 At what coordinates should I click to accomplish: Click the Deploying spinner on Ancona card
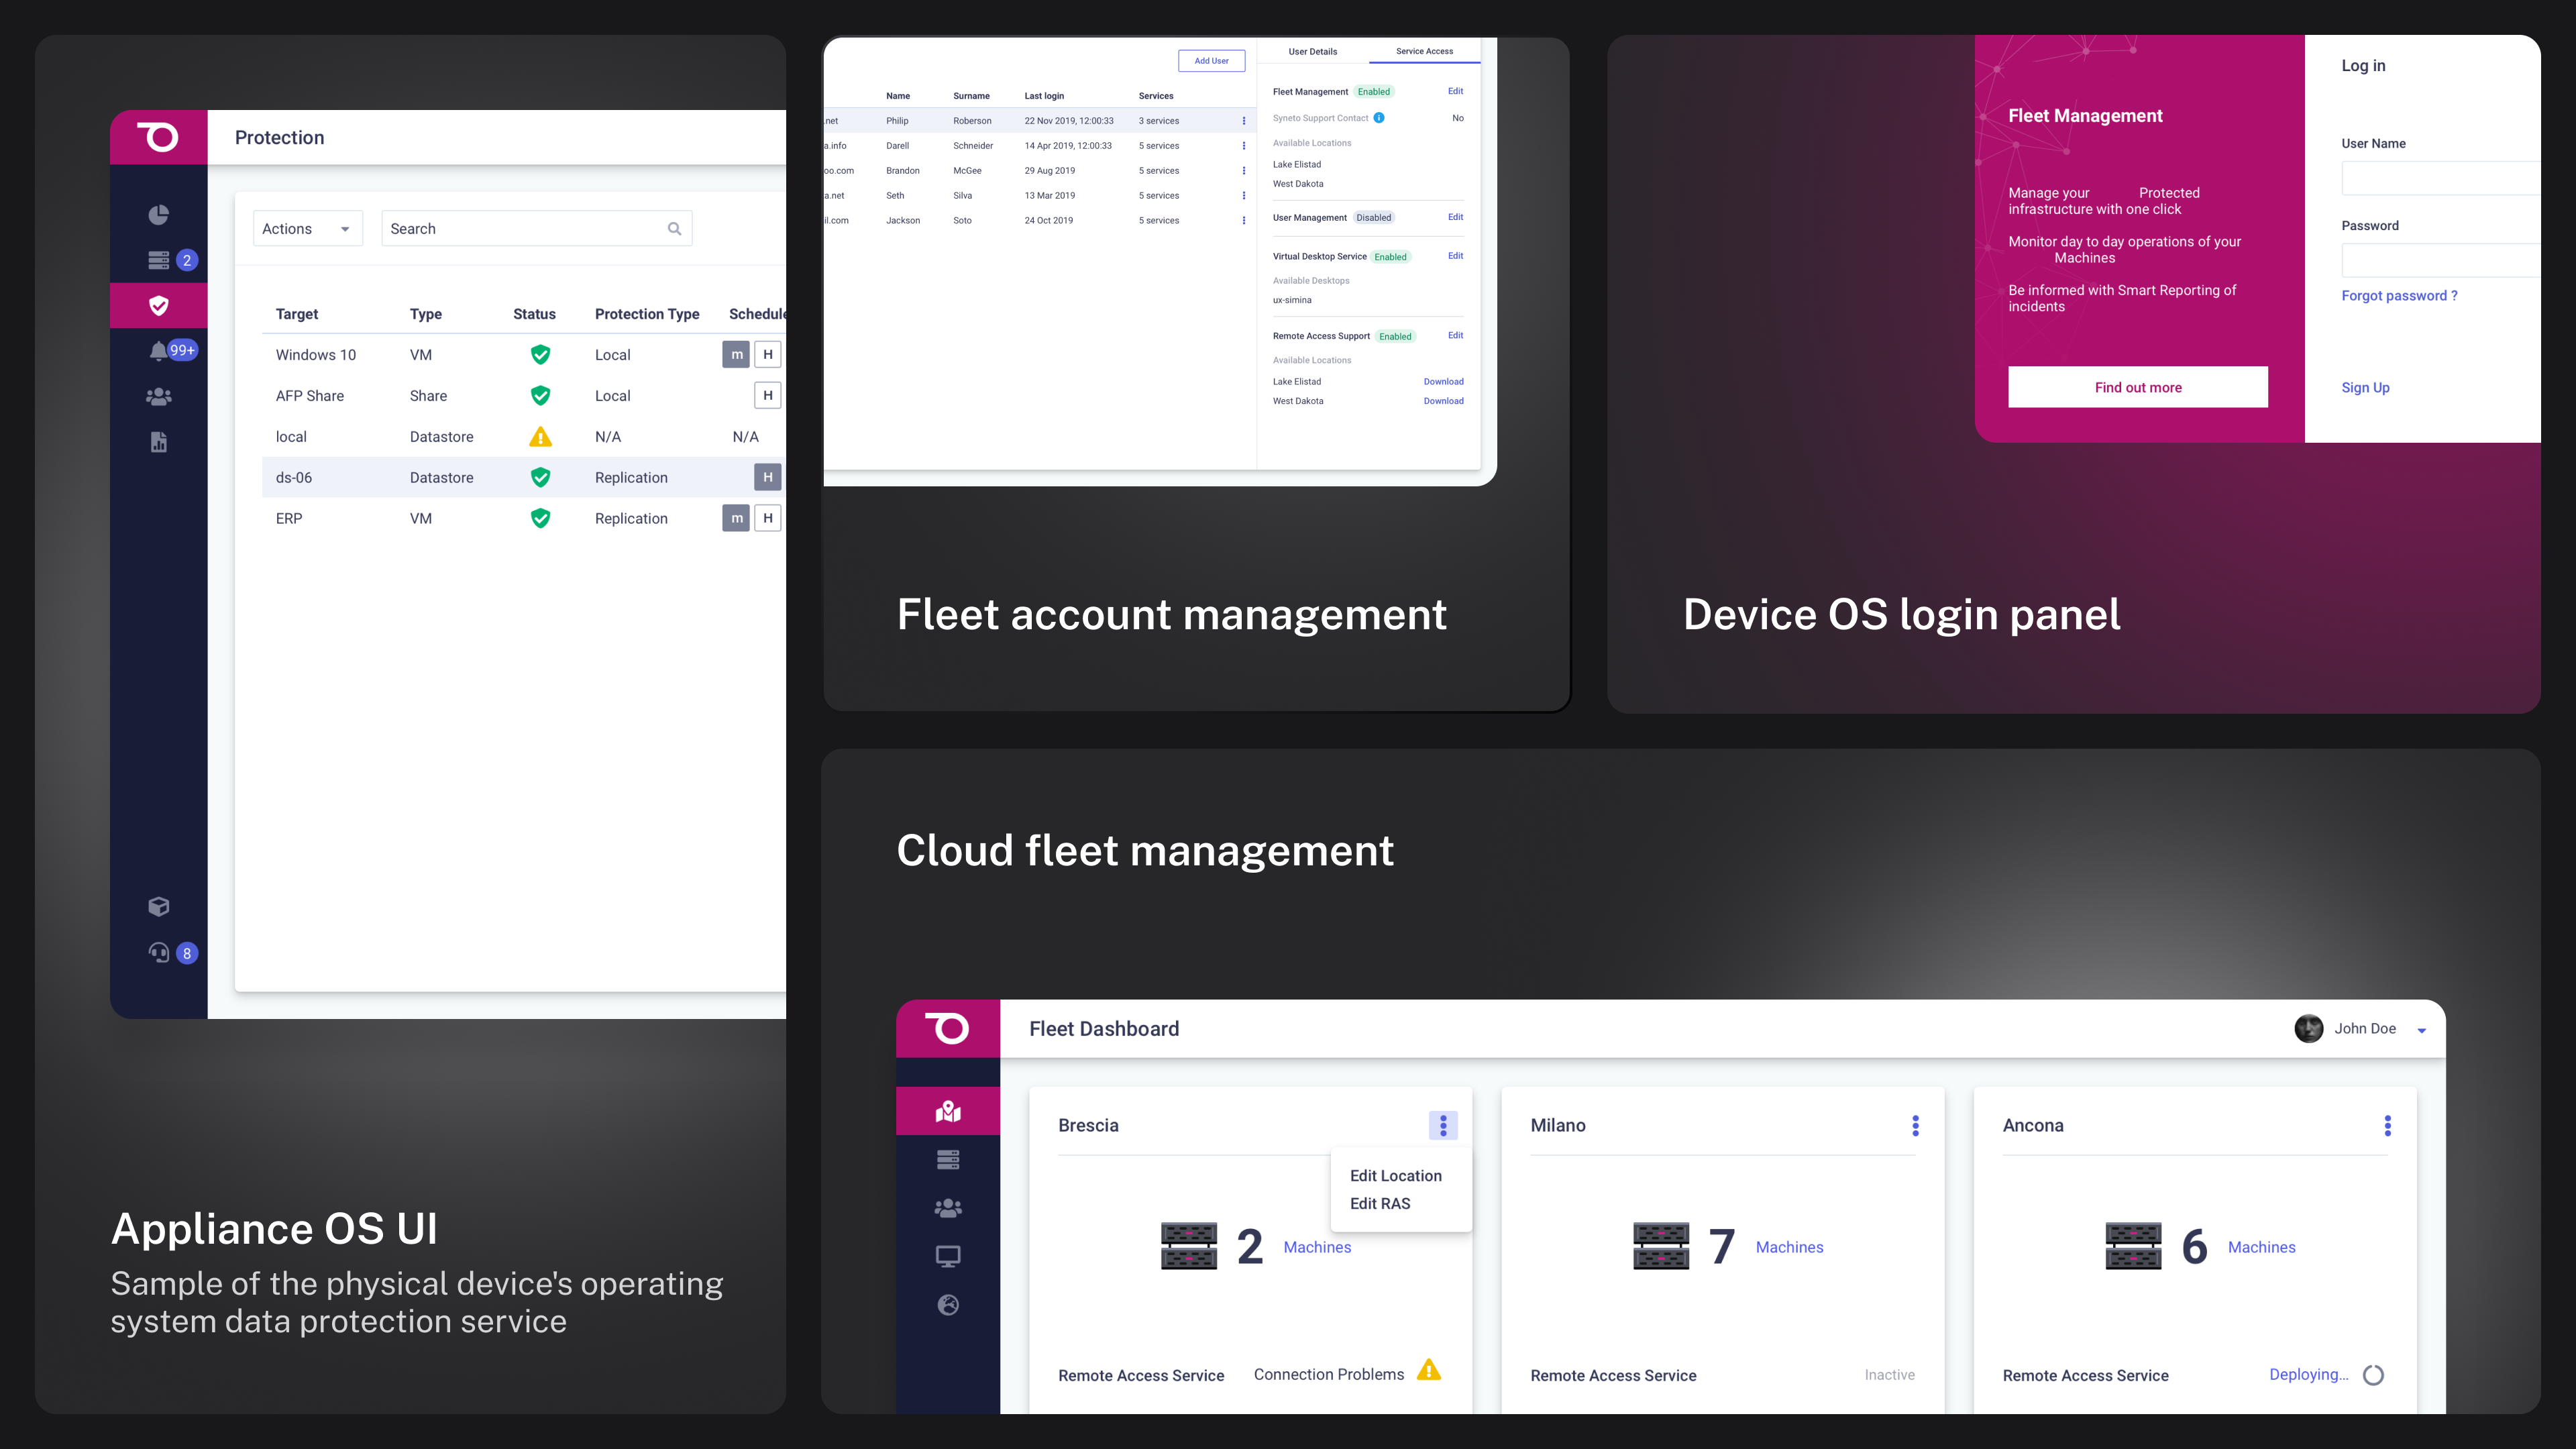click(x=2372, y=1375)
